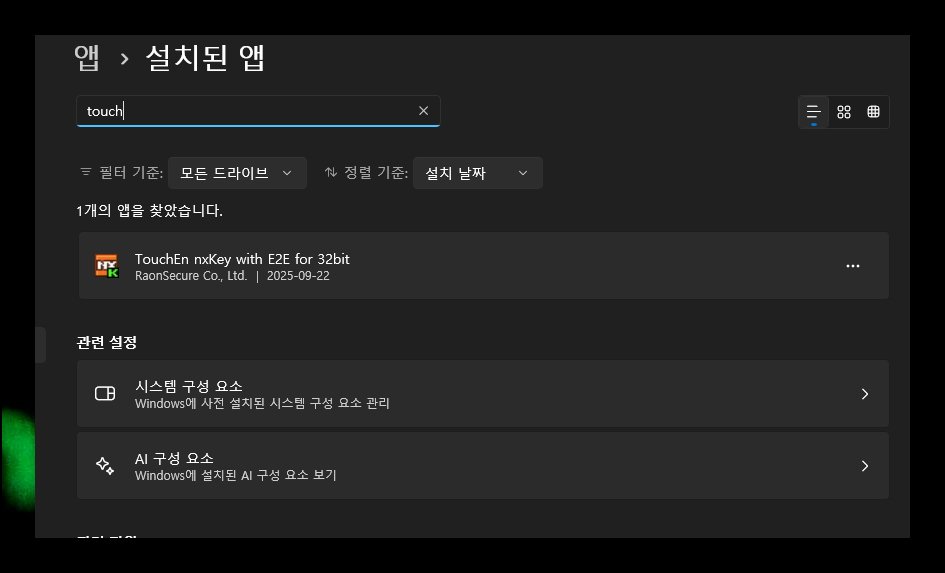This screenshot has width=945, height=573.
Task: Open 시스템 구성 요소 settings
Action: (483, 393)
